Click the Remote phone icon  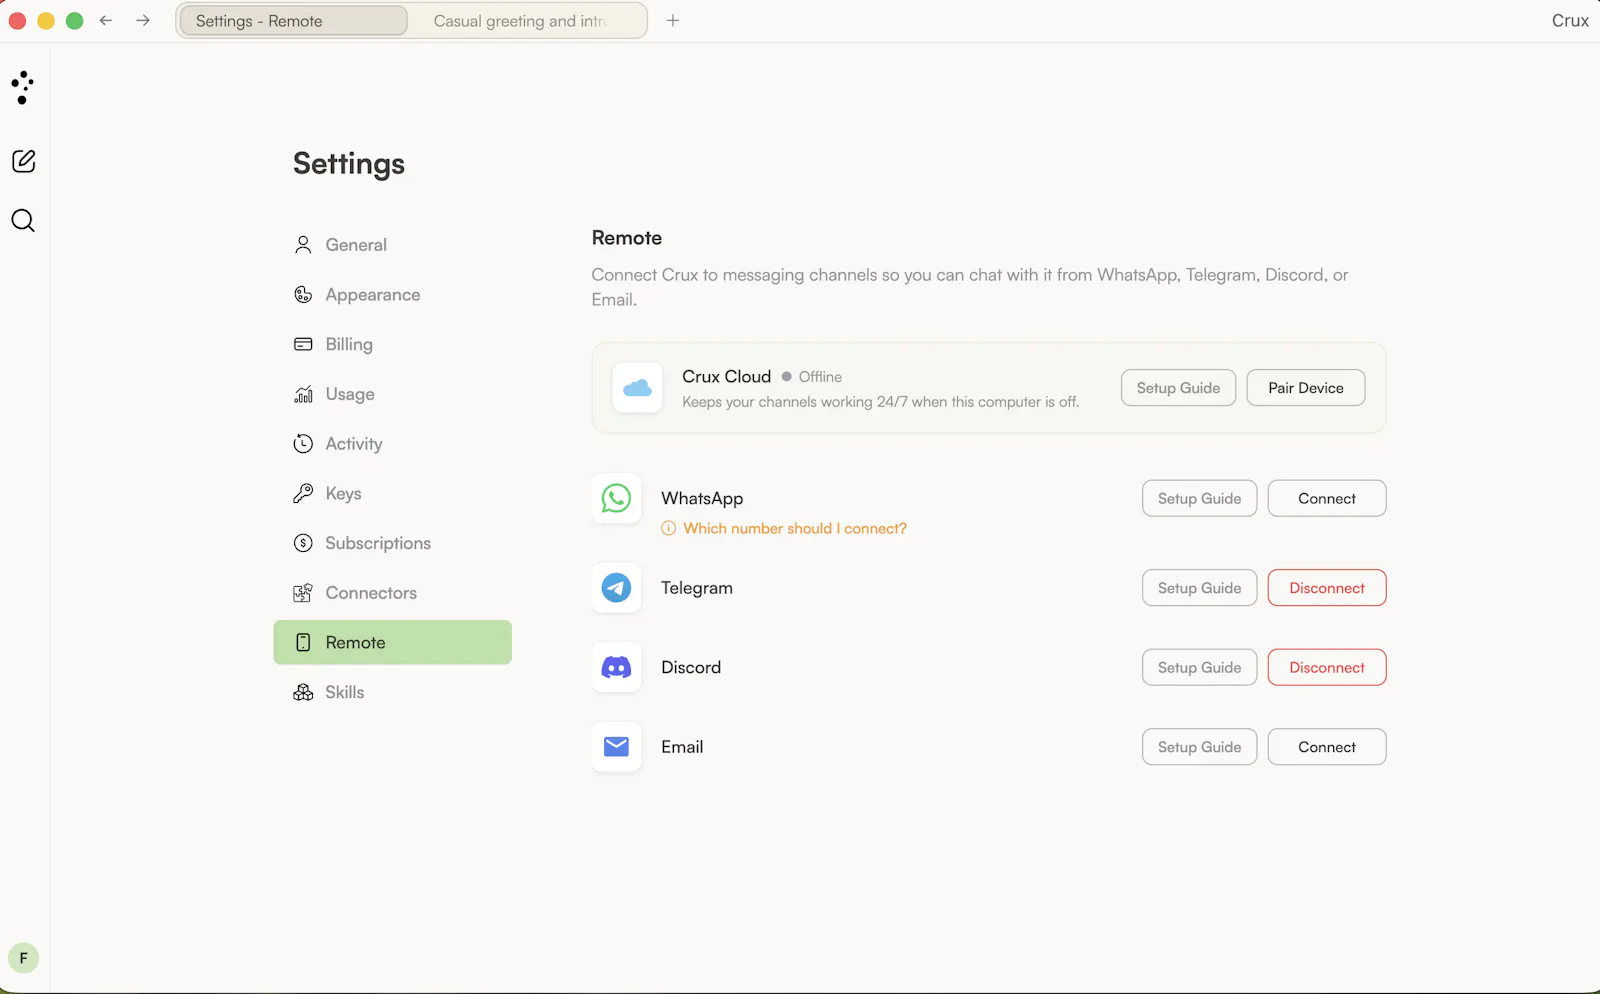[x=303, y=642]
